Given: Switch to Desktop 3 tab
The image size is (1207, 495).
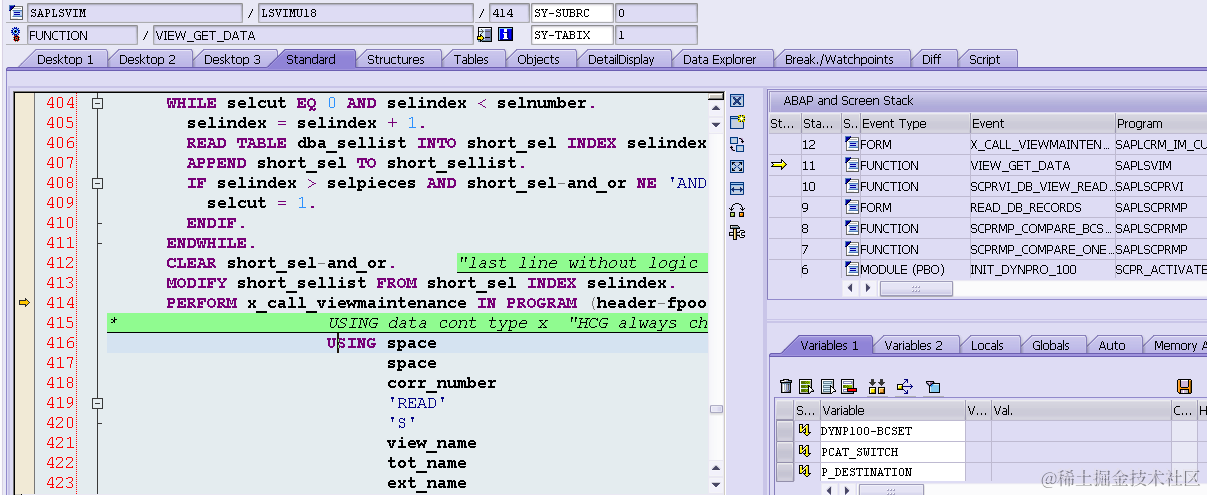Looking at the screenshot, I should [x=232, y=59].
